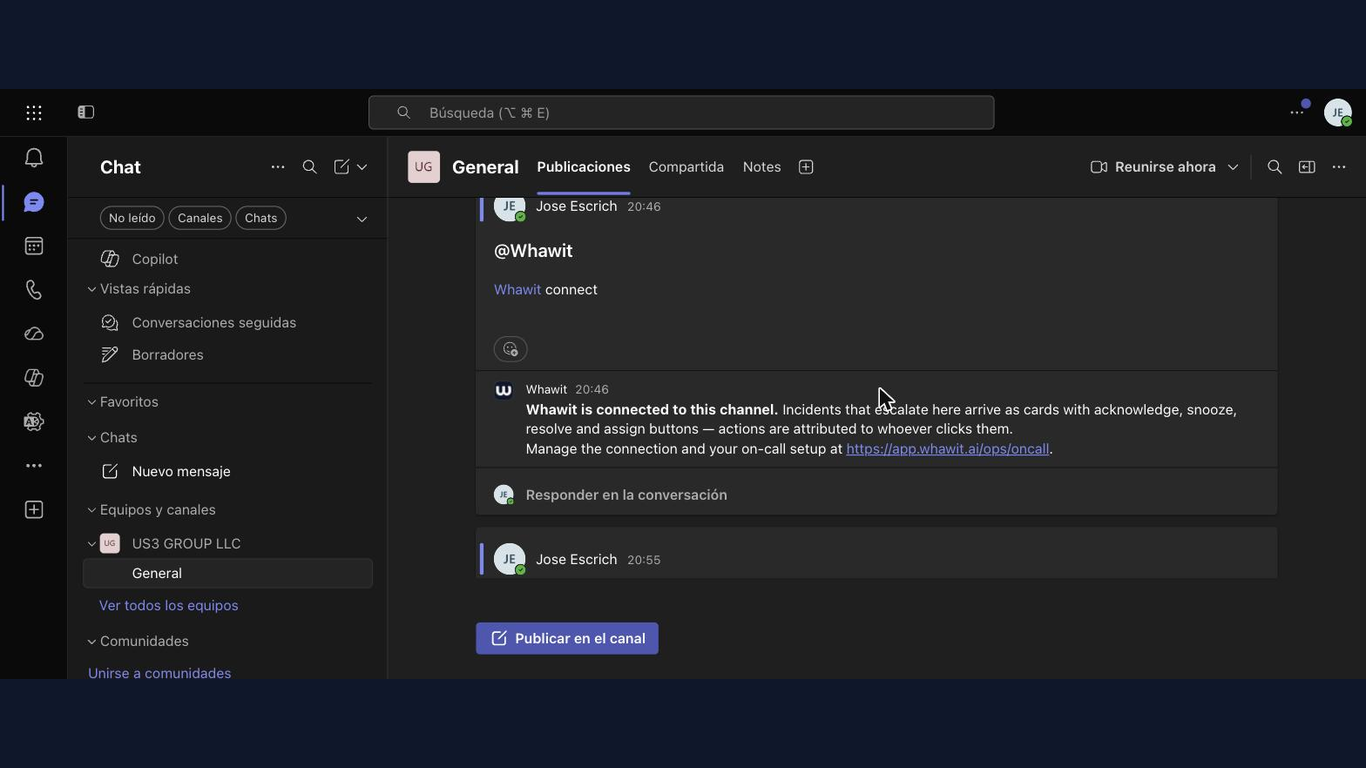Image resolution: width=1366 pixels, height=768 pixels.
Task: Click the Whawit sender name
Action: 546,390
